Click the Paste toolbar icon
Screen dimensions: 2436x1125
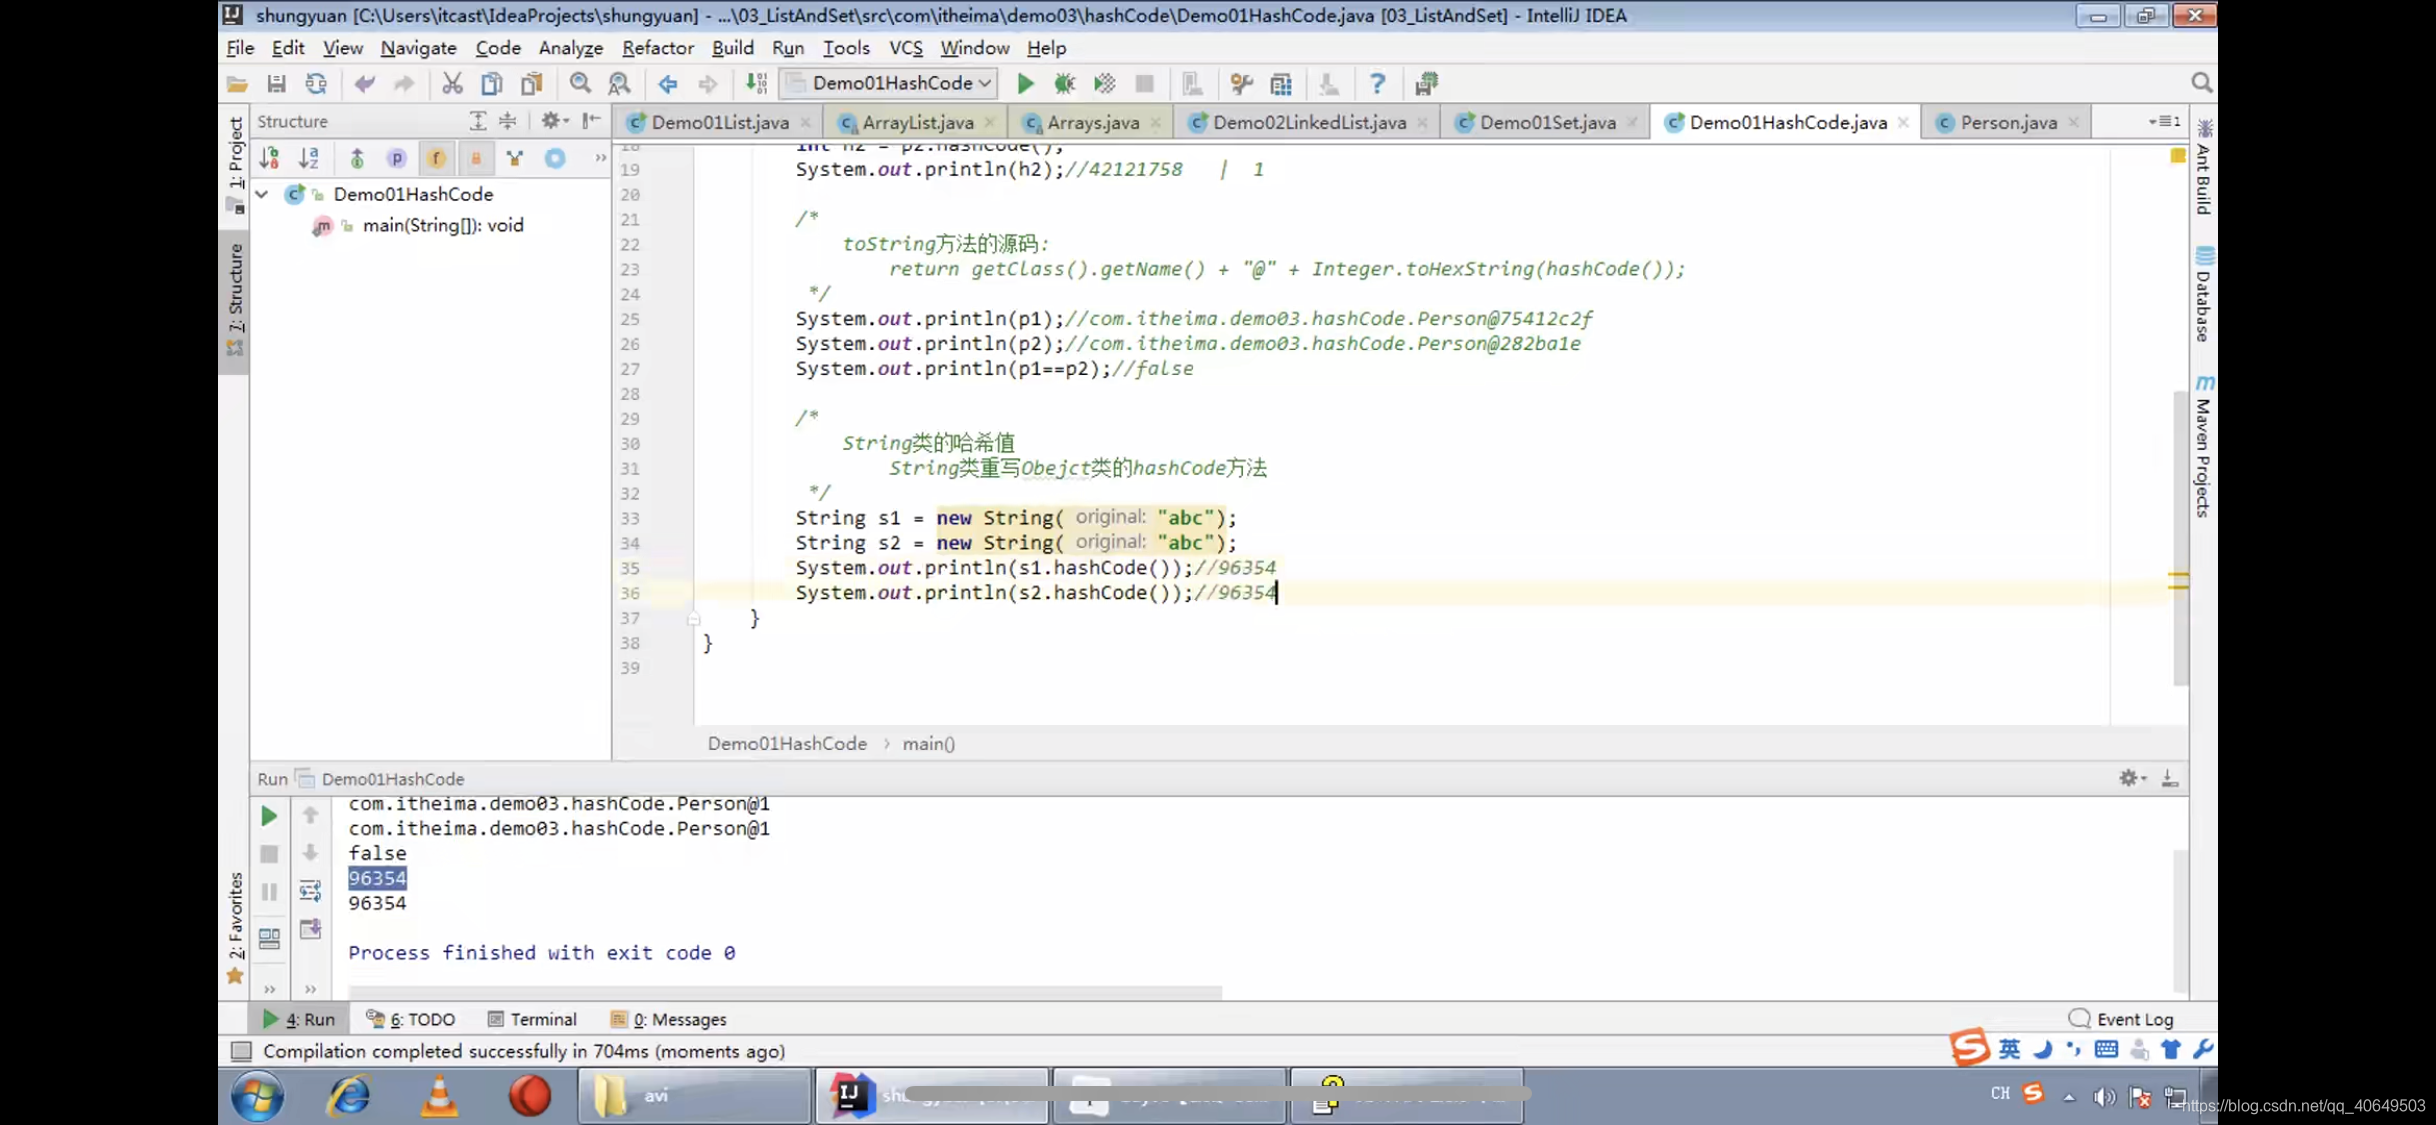pos(531,84)
